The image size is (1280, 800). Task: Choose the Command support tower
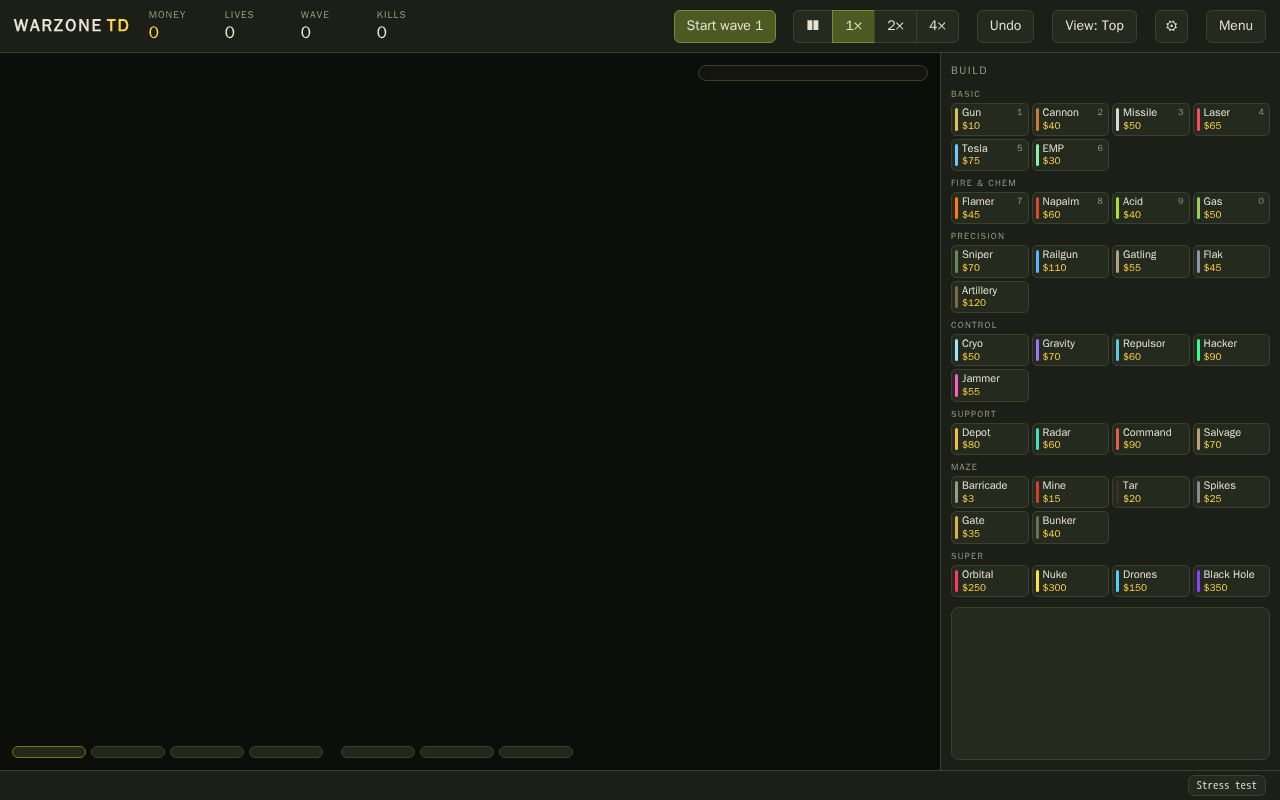1151,439
